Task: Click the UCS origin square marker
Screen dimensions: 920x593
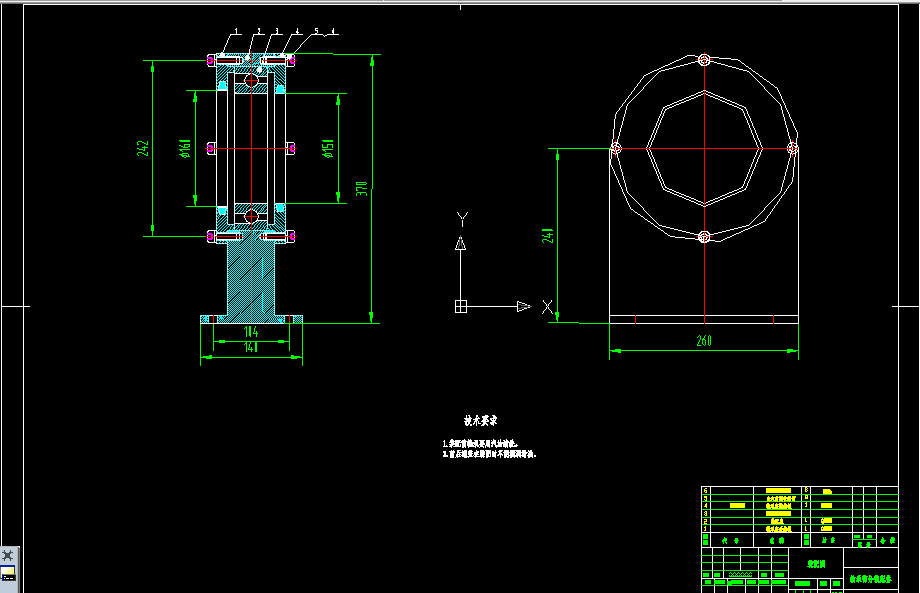Action: click(461, 306)
